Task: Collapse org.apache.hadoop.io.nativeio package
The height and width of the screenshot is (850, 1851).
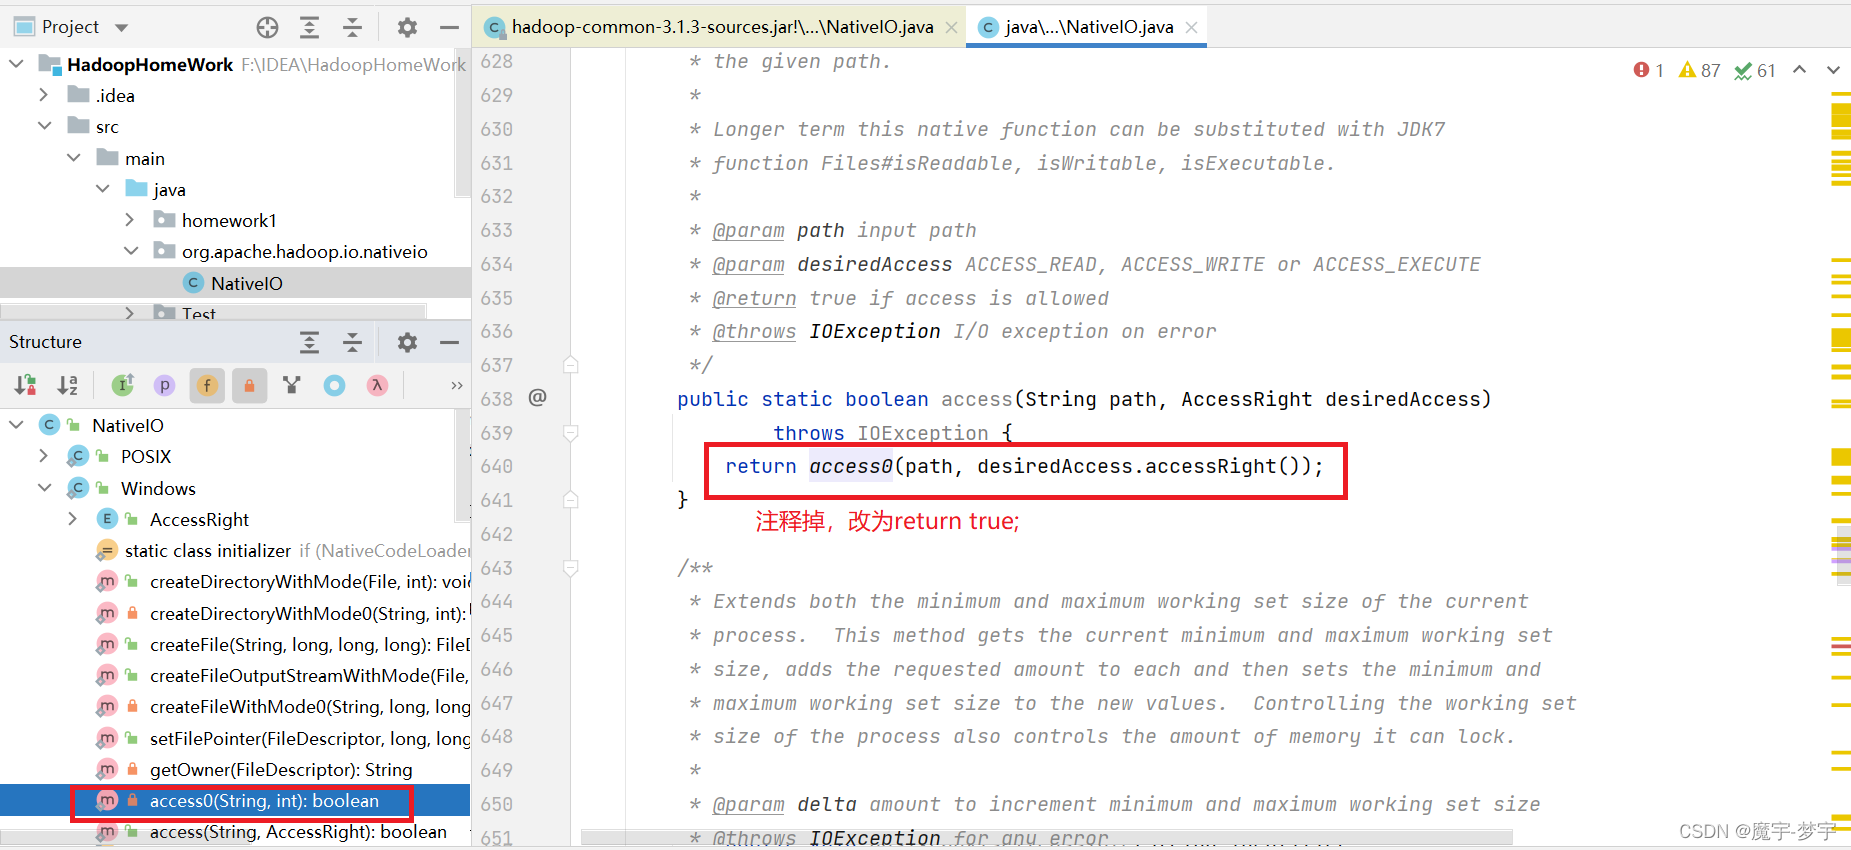Action: (x=131, y=251)
